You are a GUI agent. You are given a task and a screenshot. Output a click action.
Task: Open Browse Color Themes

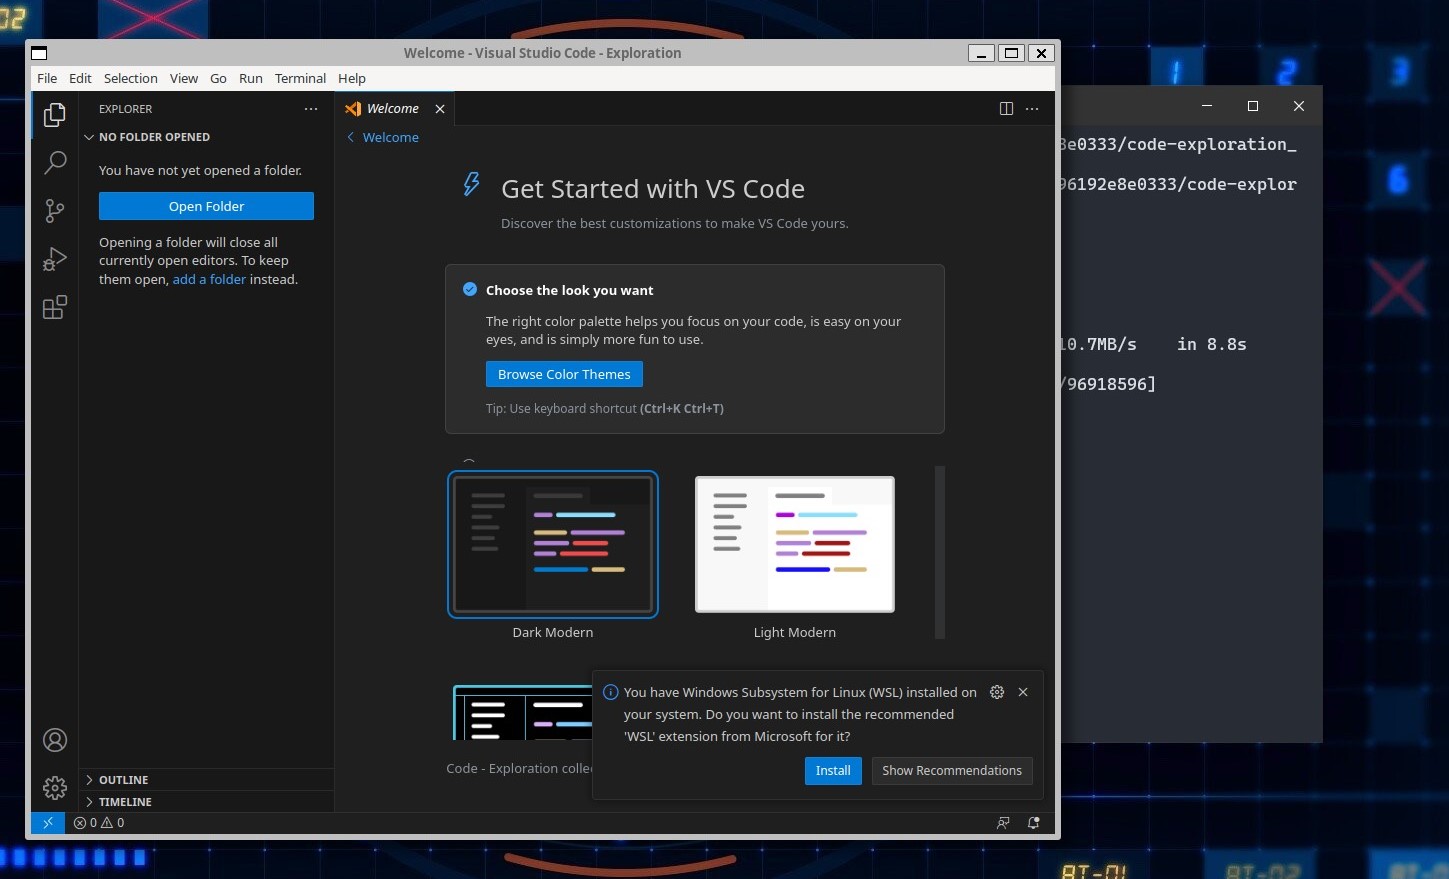click(x=563, y=374)
